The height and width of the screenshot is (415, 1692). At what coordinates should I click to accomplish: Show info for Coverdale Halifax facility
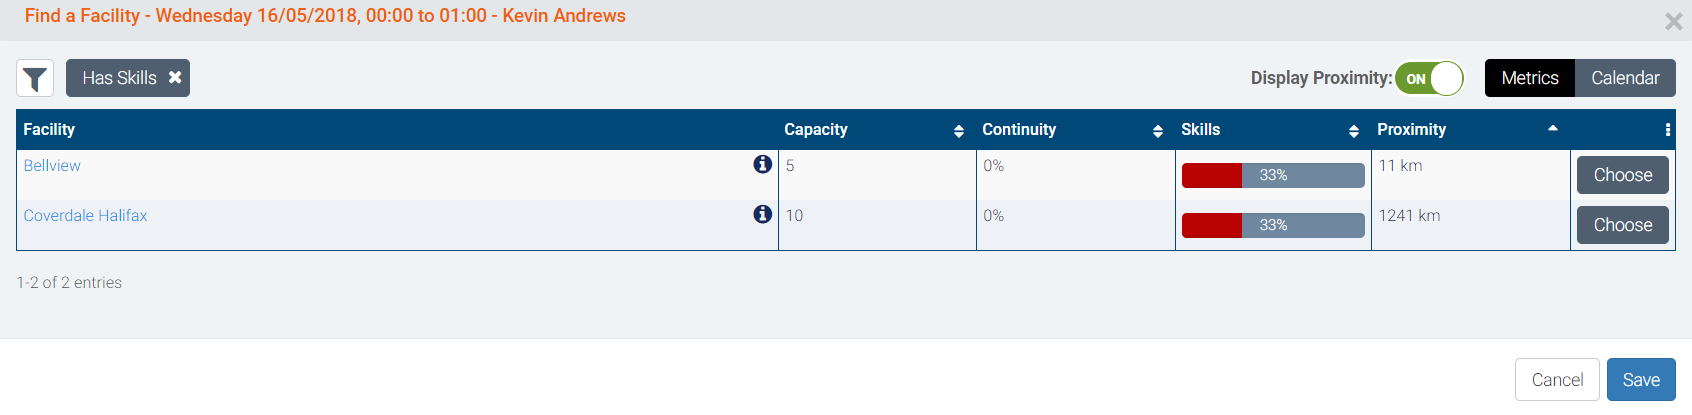tap(762, 214)
